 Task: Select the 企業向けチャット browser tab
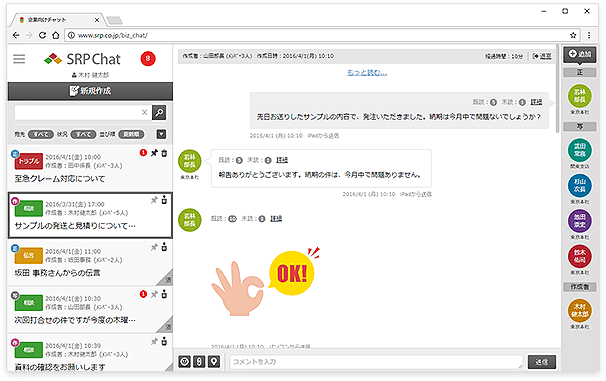(x=57, y=20)
